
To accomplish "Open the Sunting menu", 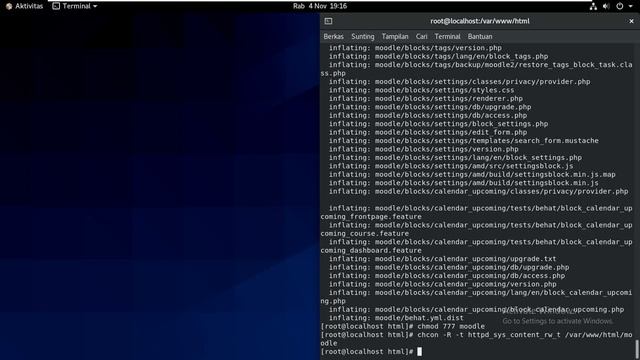I will point(362,36).
